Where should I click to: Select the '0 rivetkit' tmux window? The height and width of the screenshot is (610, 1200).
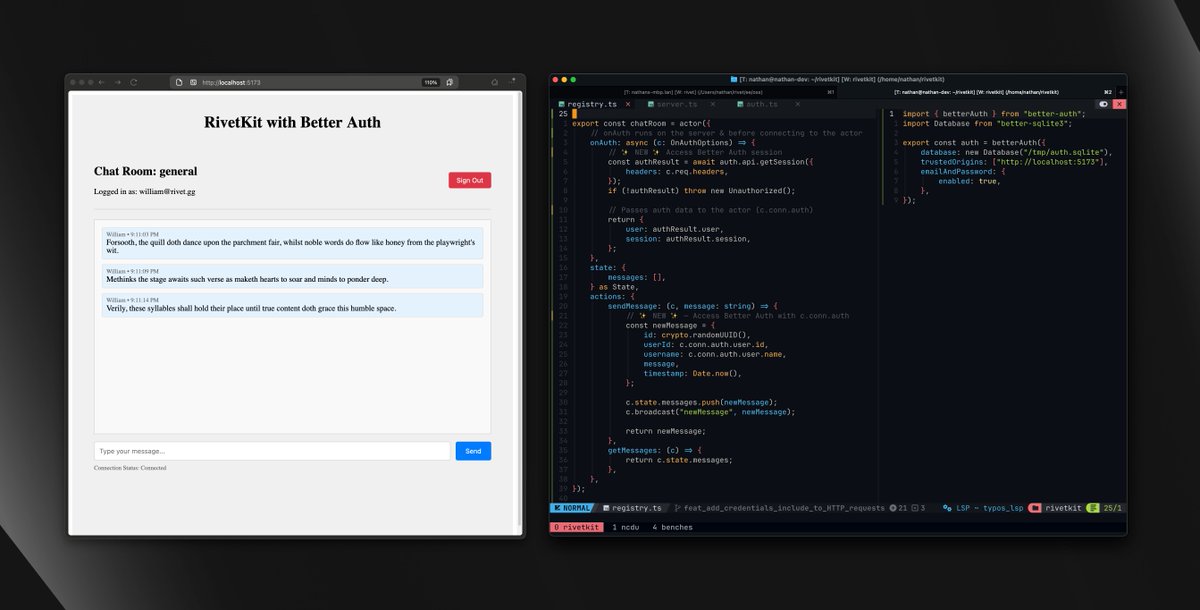coord(575,527)
